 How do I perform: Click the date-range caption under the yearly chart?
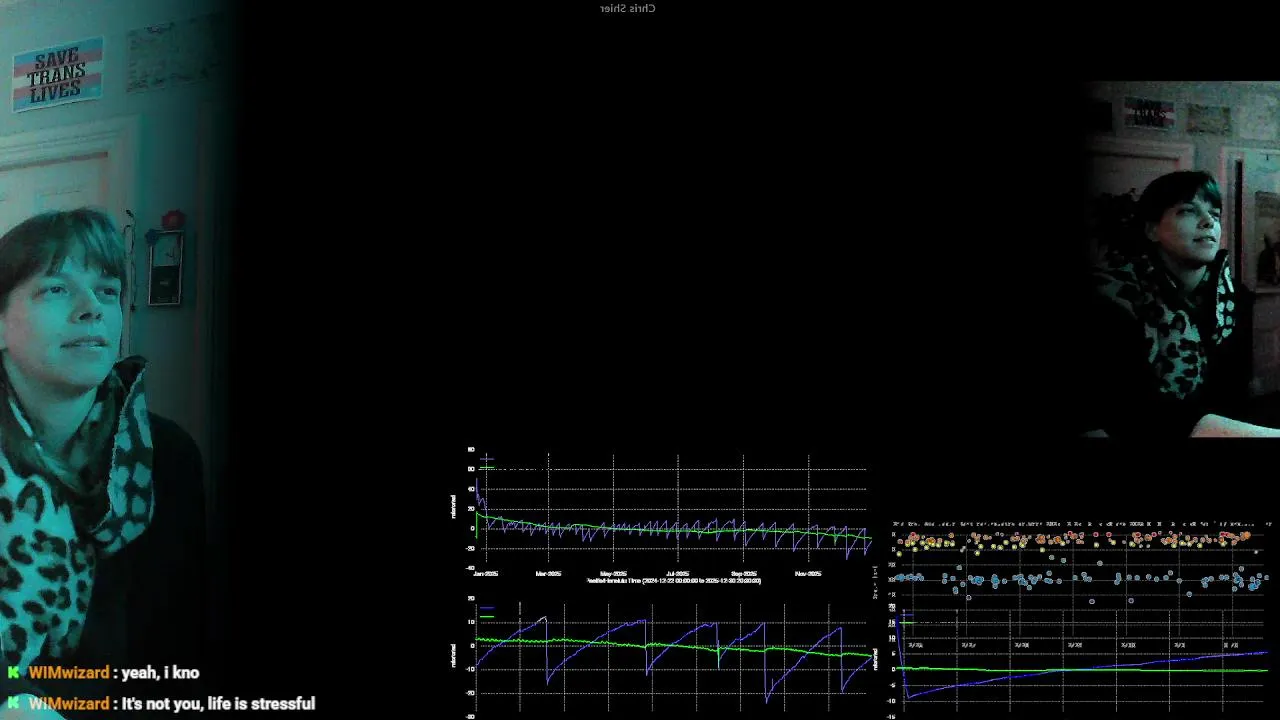click(674, 581)
